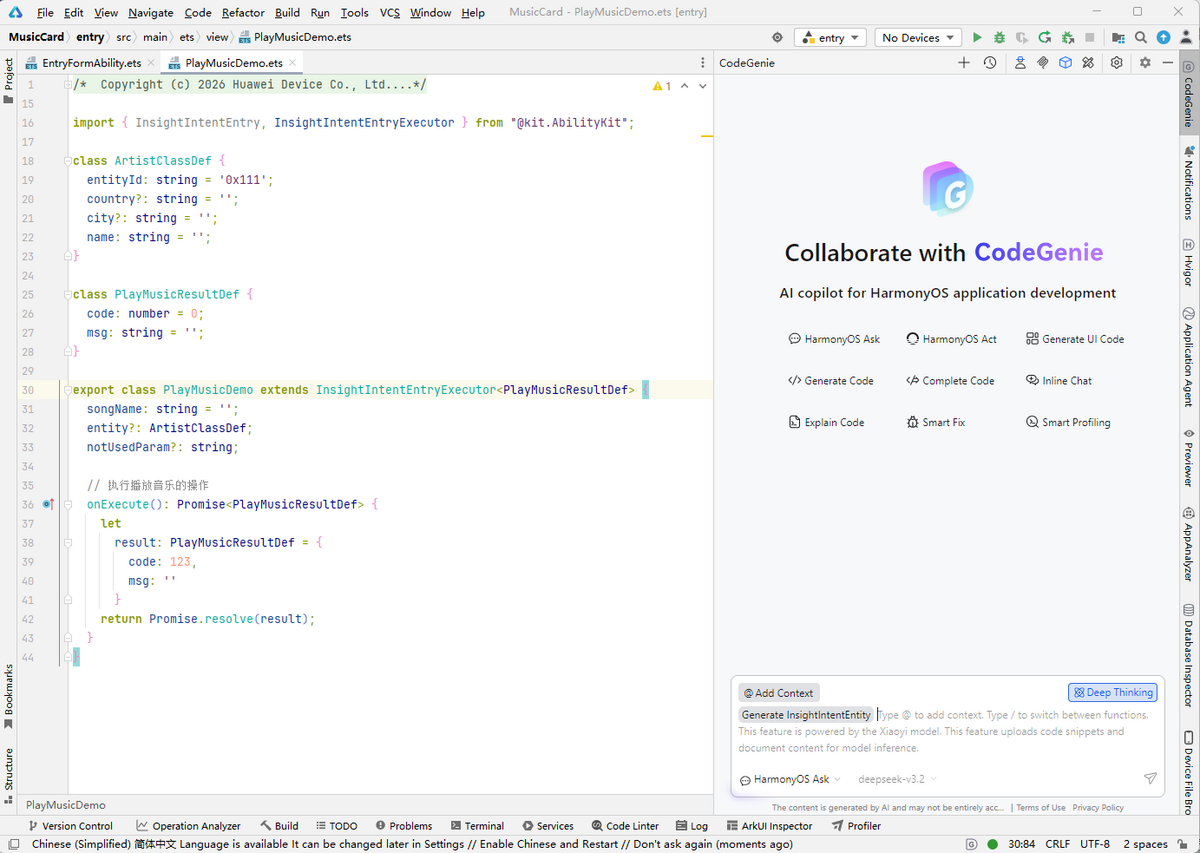Open the entry run configuration dropdown

(832, 38)
